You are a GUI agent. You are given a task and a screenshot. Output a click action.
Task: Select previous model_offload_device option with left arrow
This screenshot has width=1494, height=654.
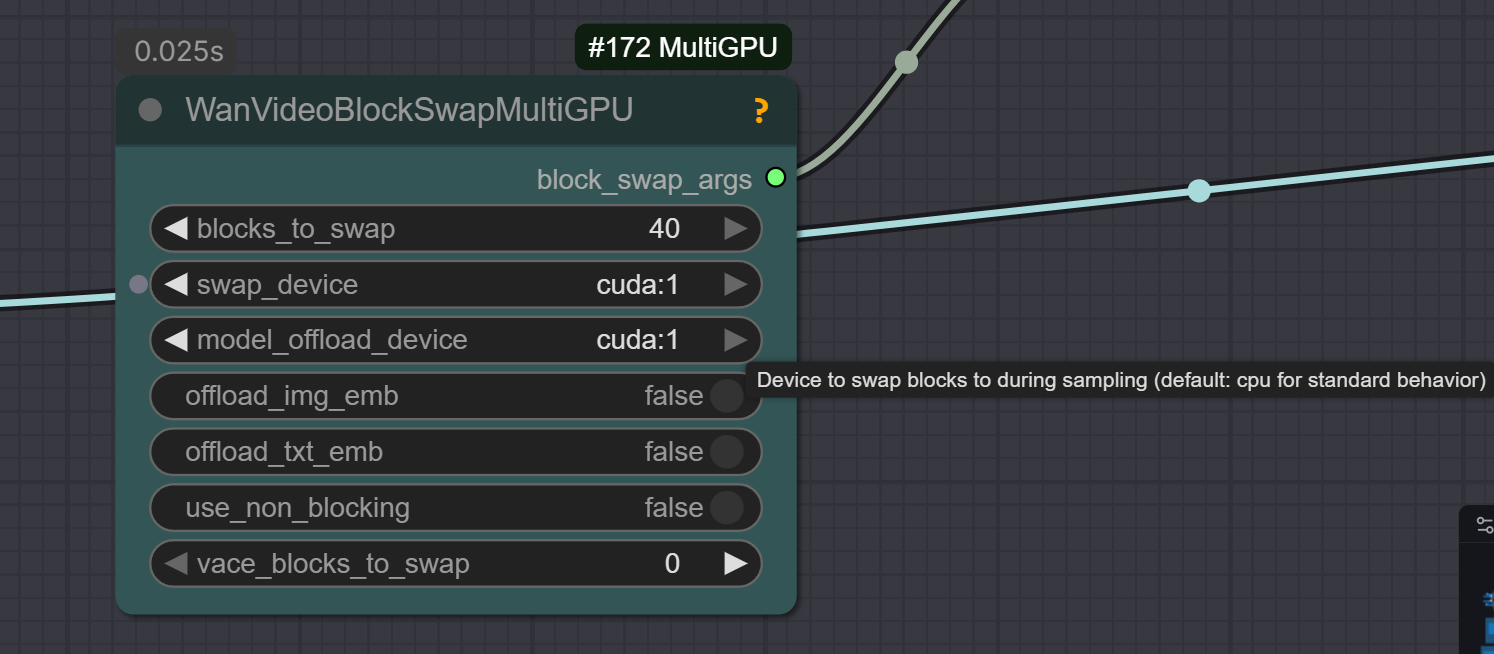pyautogui.click(x=176, y=340)
